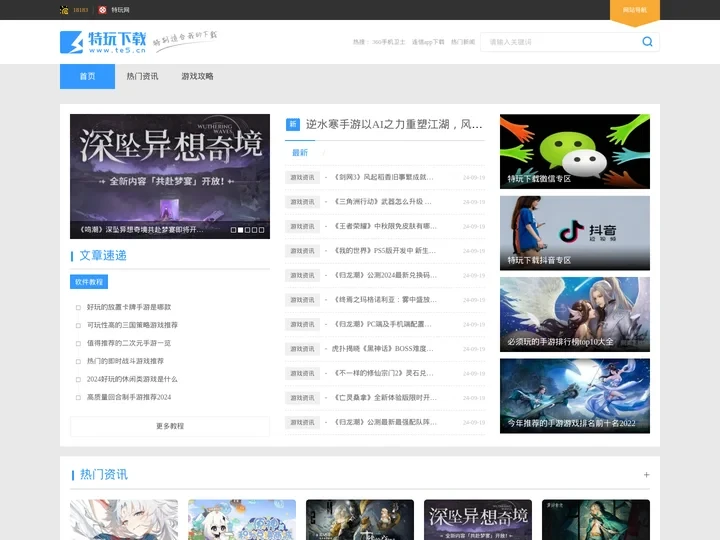Open news 《剑网3》风起稻香旧事繁成就
Image resolution: width=720 pixels, height=540 pixels.
(382, 177)
